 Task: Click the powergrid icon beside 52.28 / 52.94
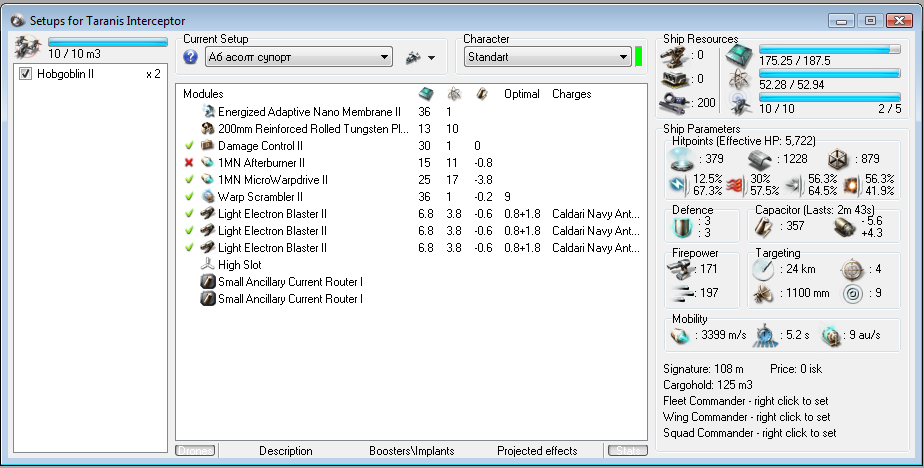[x=739, y=79]
